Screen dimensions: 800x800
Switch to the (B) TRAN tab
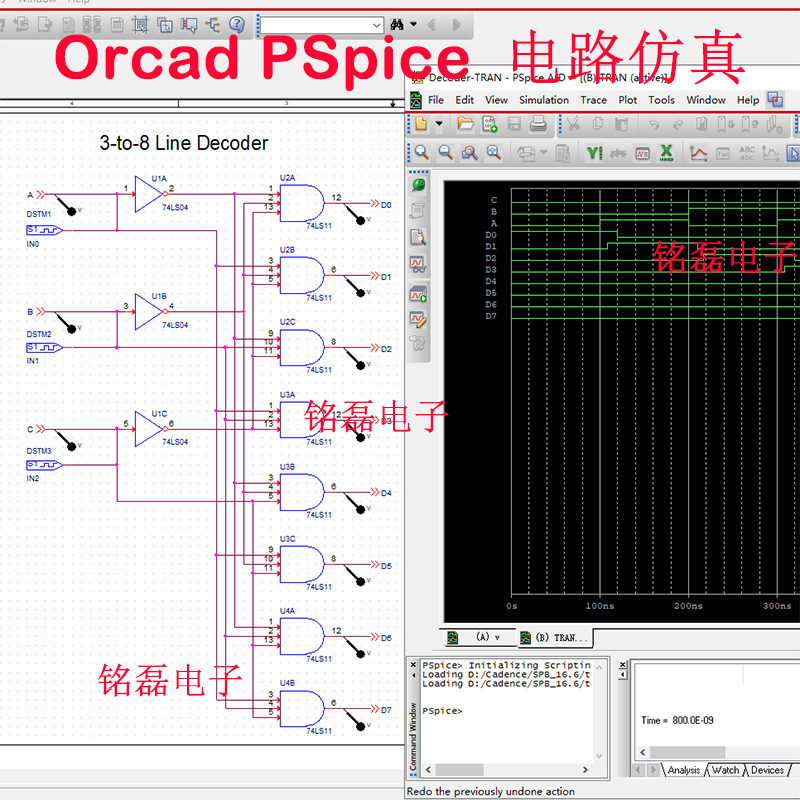[555, 637]
